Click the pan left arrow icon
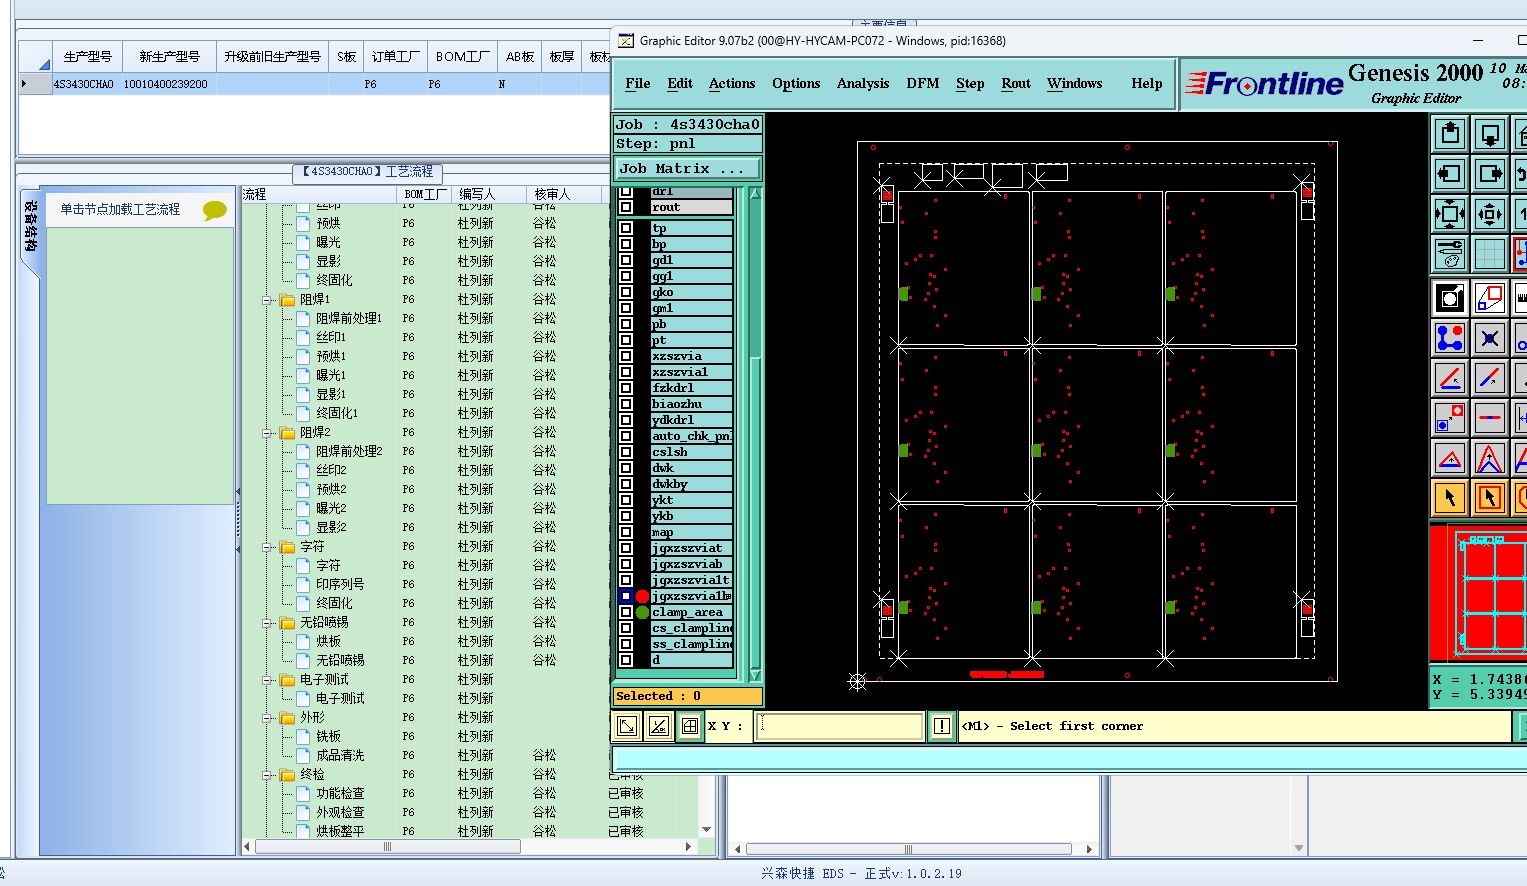Screen dimensions: 1527x886 (1450, 174)
